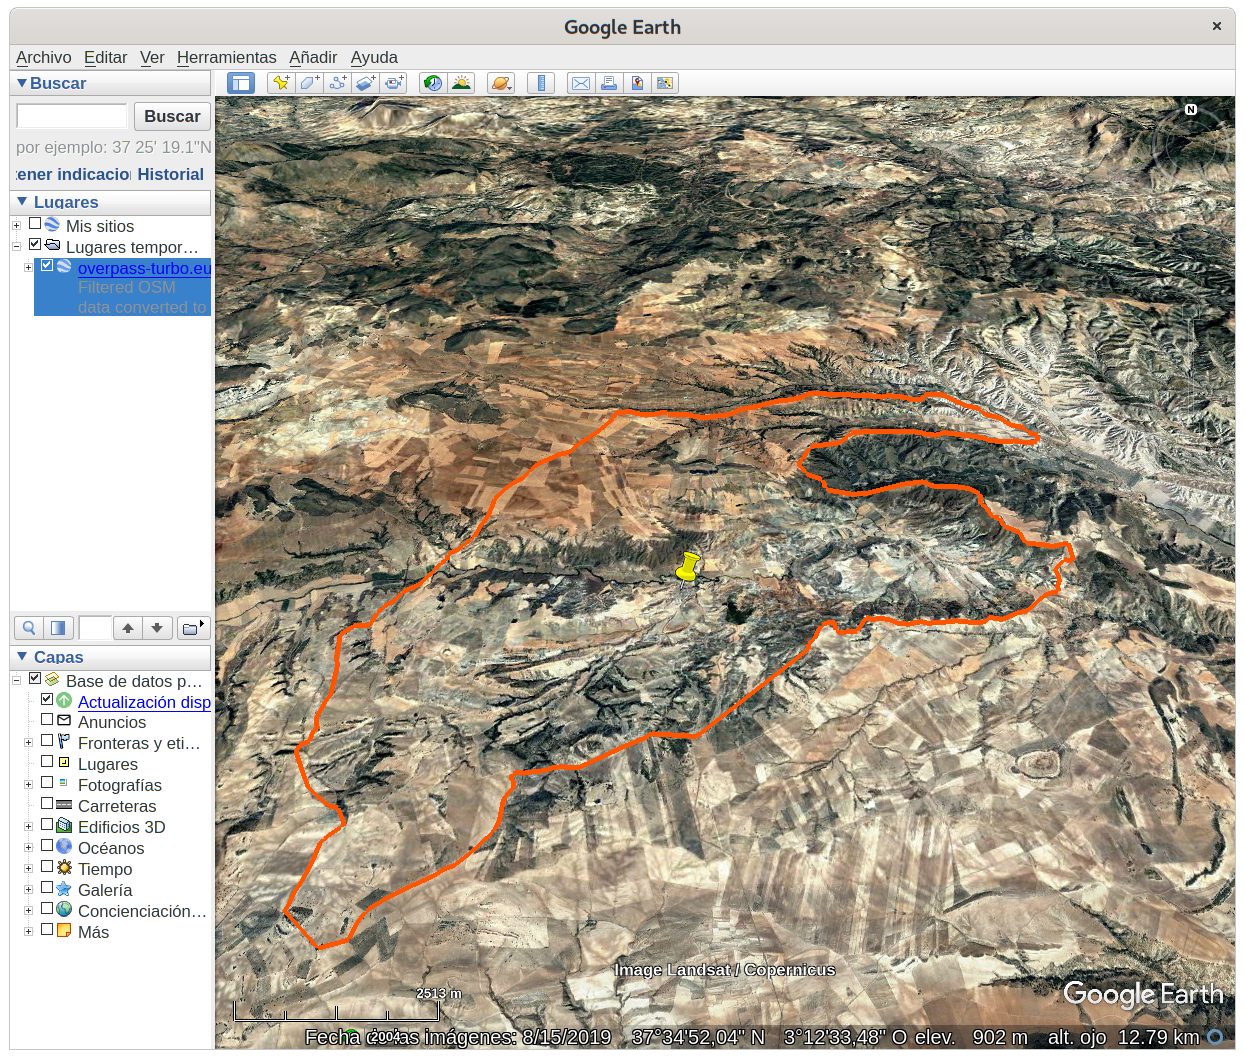Enable the Fronteras y etiquetas checkbox
The image size is (1245, 1059).
pyautogui.click(x=47, y=740)
